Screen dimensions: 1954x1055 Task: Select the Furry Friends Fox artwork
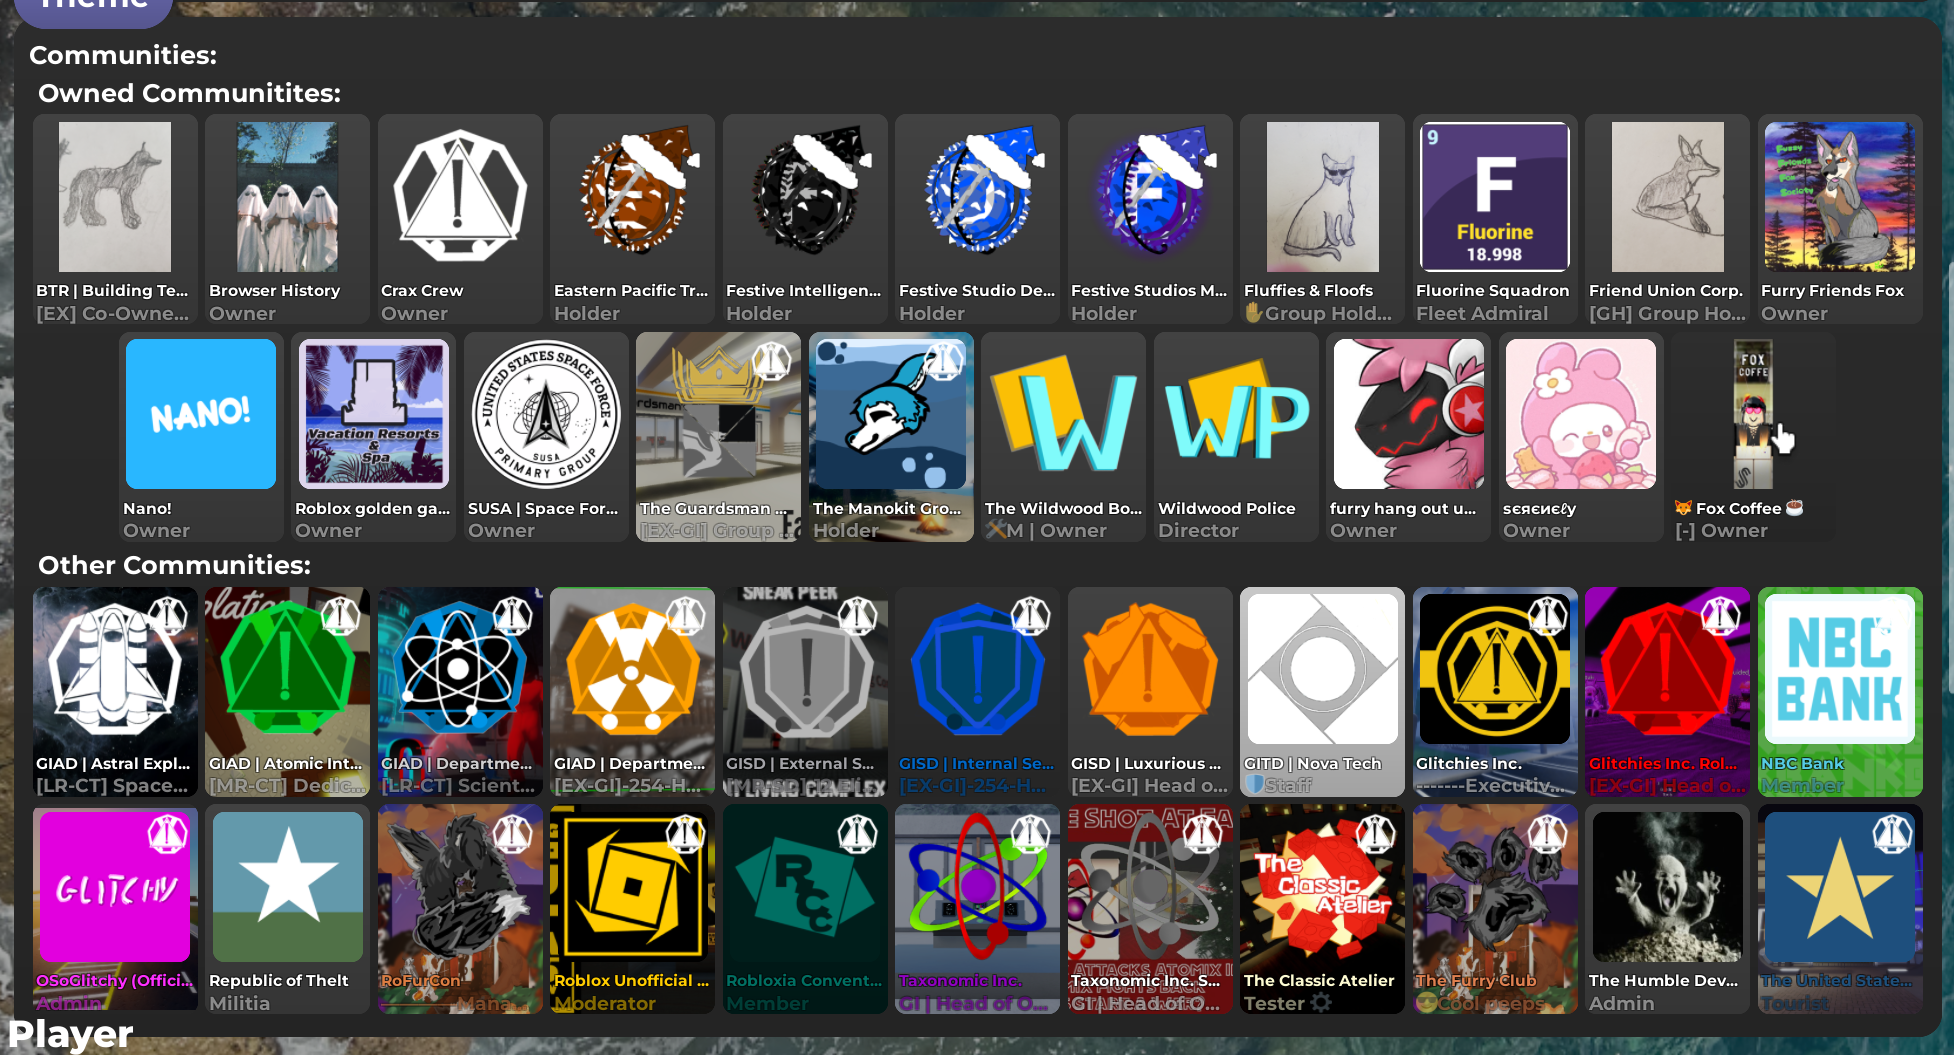[x=1839, y=197]
